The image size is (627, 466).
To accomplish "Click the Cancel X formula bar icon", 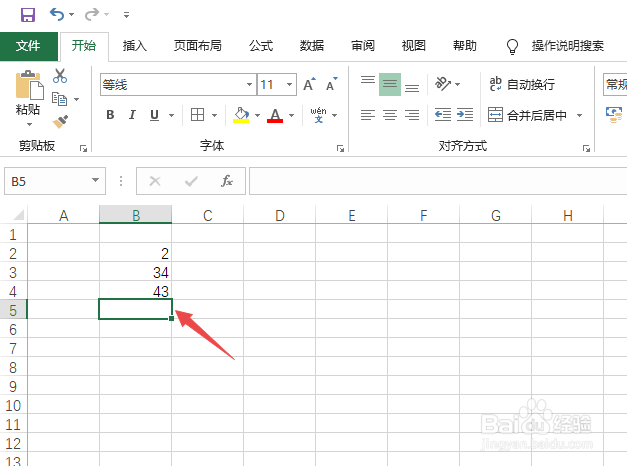I will click(x=155, y=181).
